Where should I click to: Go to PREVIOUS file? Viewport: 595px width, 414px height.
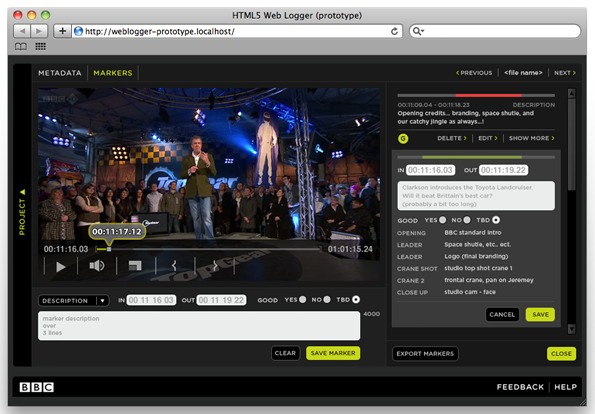(474, 73)
